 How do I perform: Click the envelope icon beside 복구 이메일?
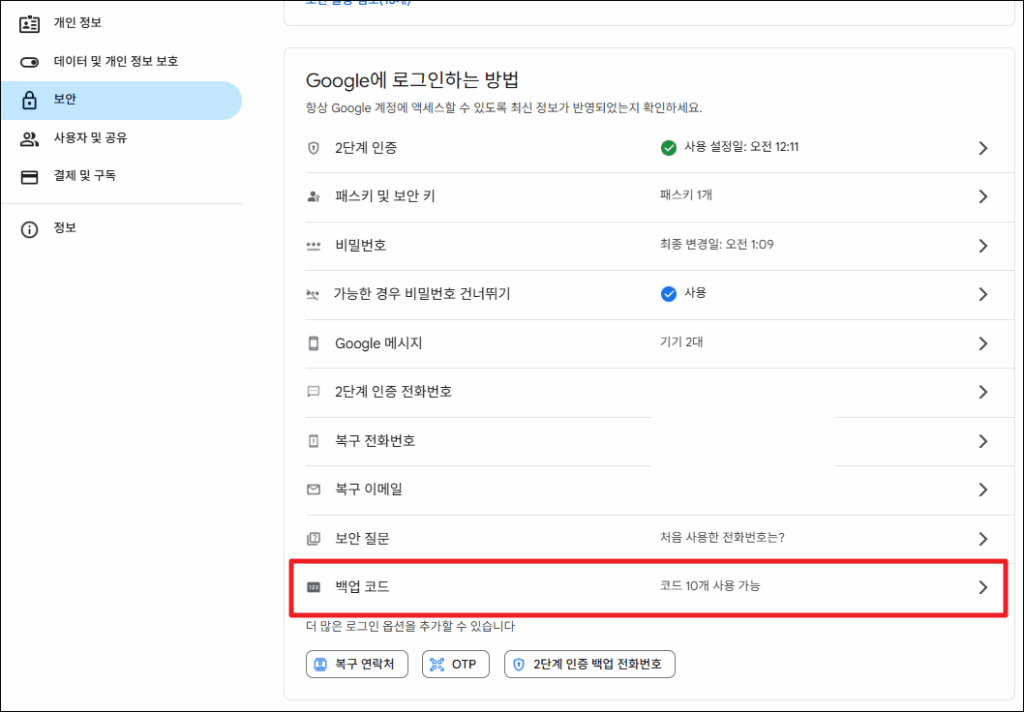tap(313, 490)
